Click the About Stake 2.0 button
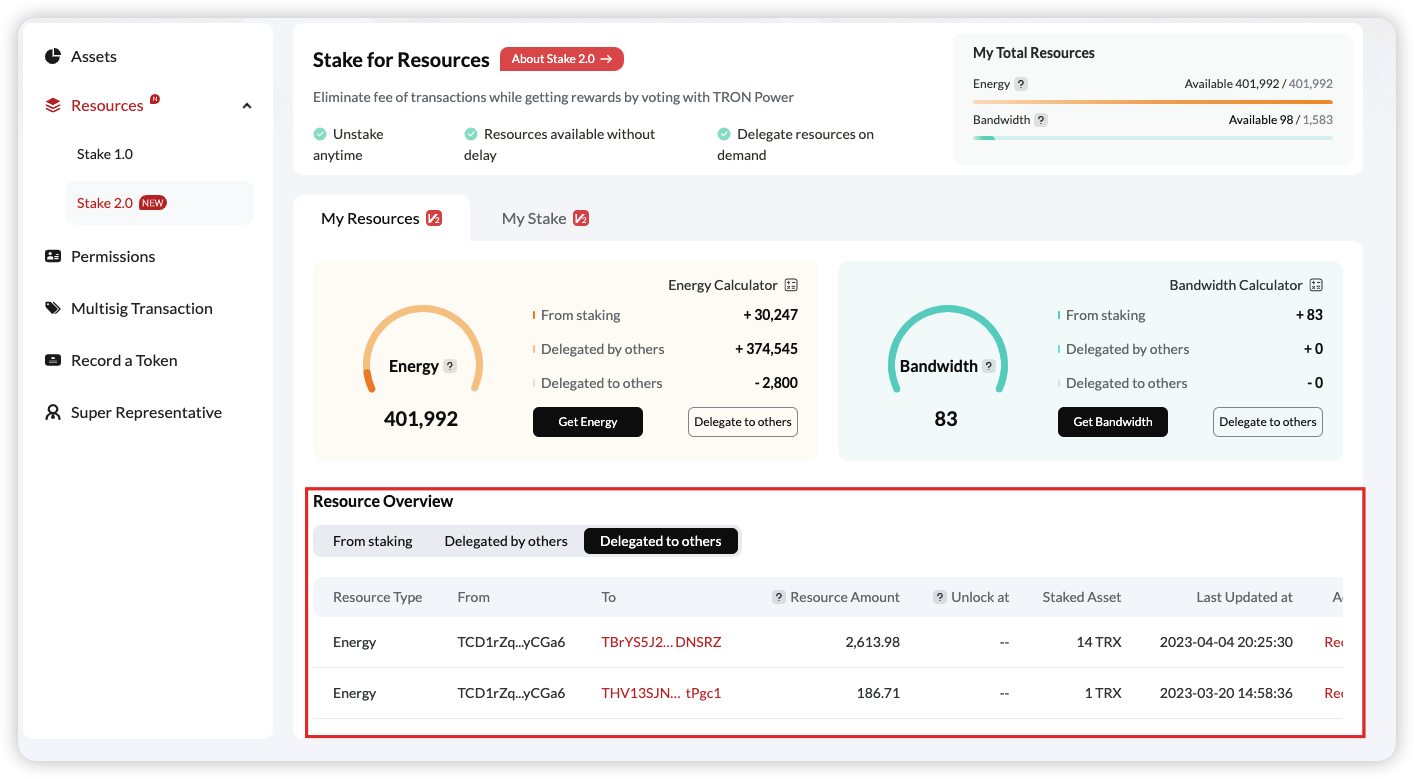This screenshot has width=1414, height=779. pos(561,59)
